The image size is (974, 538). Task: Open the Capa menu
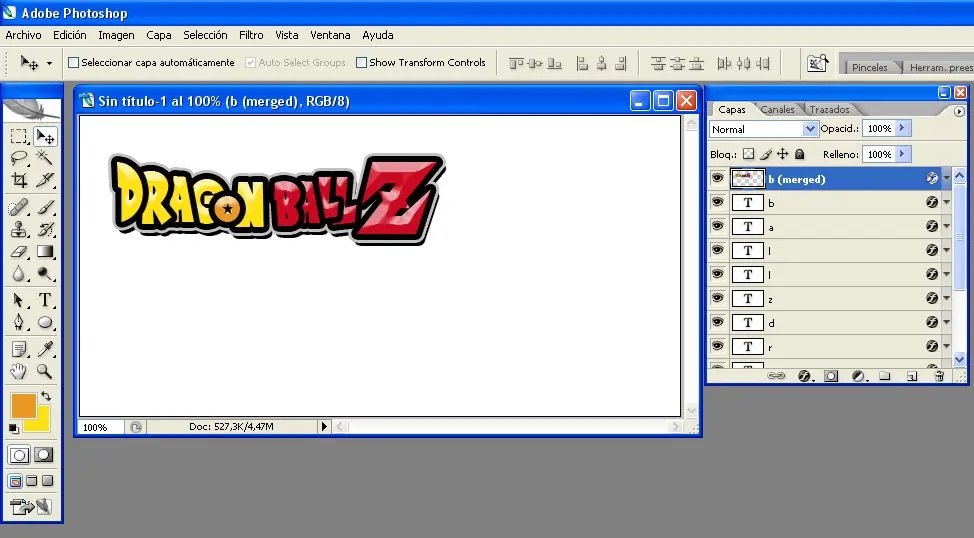click(159, 35)
